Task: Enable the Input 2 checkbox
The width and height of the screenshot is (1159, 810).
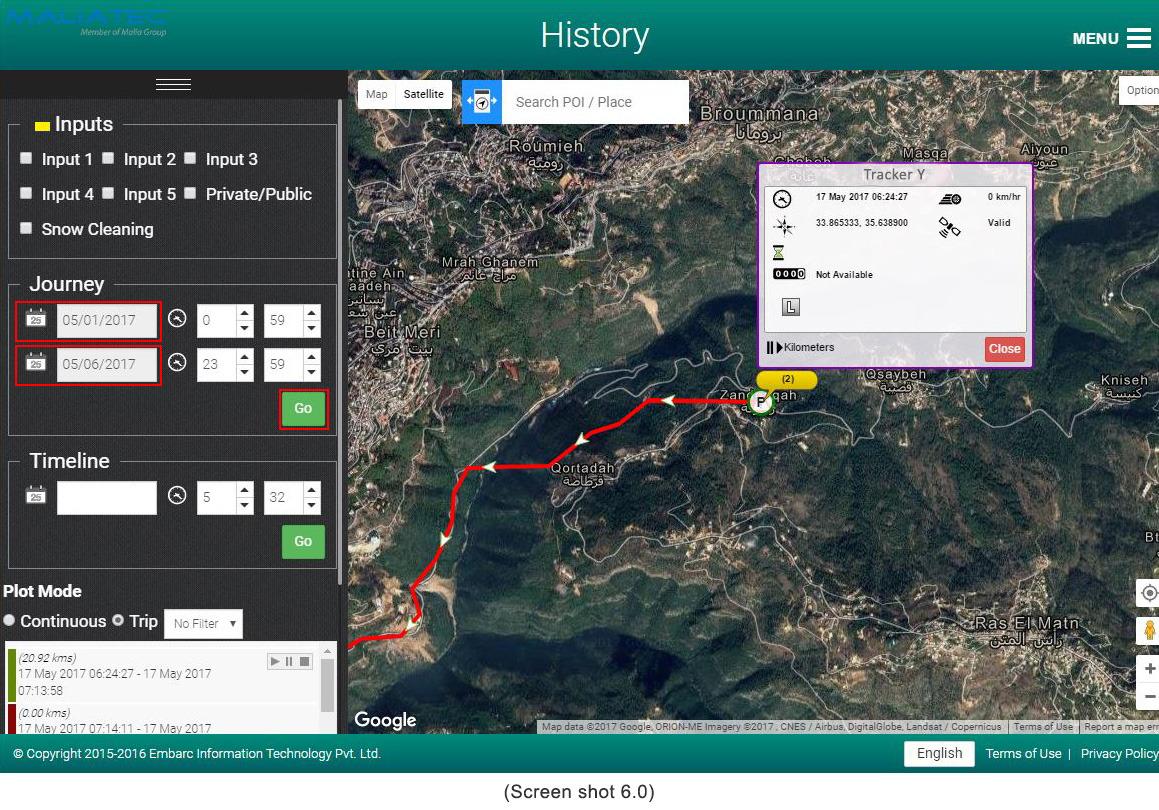Action: click(108, 158)
